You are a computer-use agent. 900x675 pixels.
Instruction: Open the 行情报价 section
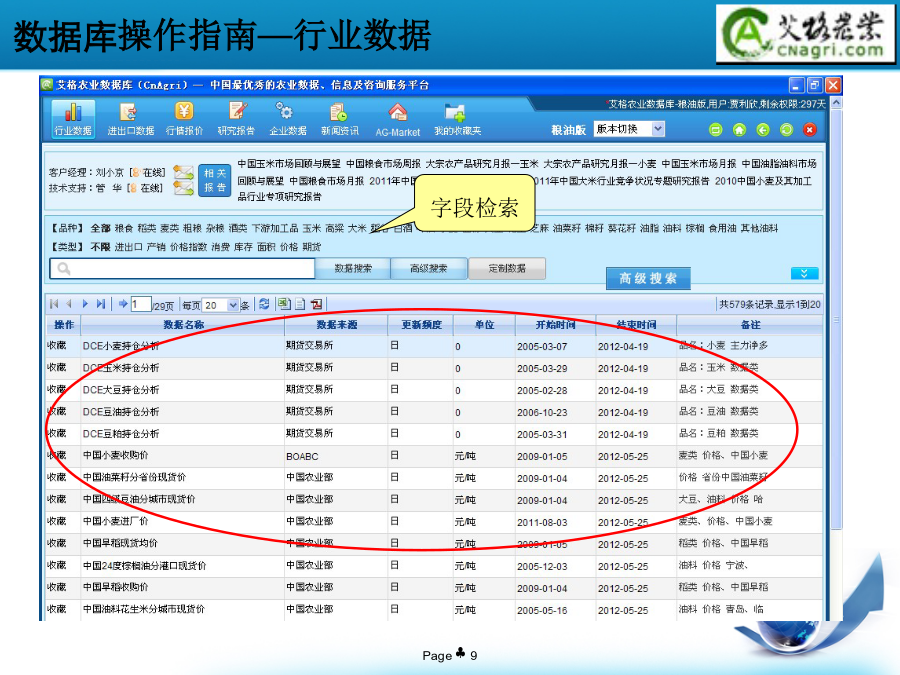click(x=184, y=119)
